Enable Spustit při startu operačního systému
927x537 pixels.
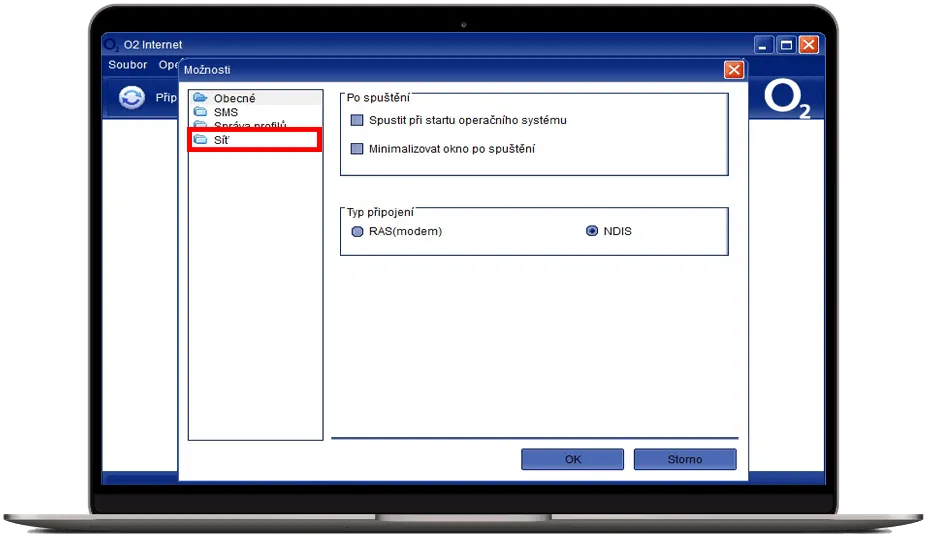coord(357,120)
